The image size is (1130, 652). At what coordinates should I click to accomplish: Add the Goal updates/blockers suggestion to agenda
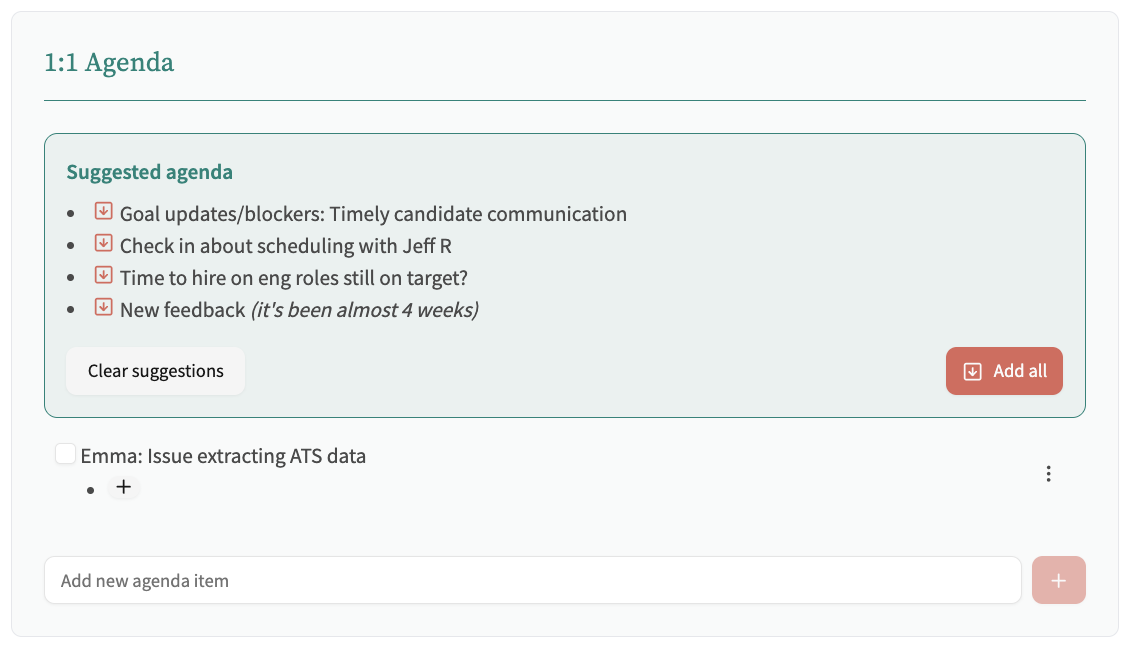103,212
